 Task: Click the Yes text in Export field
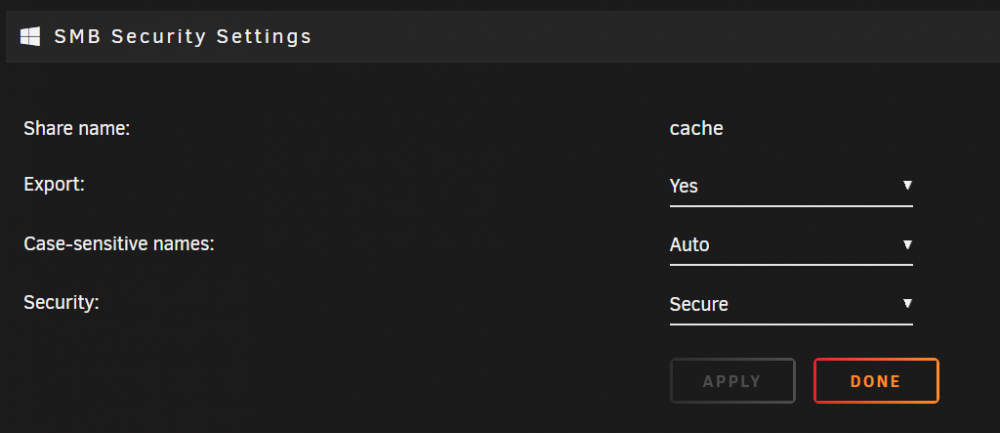(684, 186)
